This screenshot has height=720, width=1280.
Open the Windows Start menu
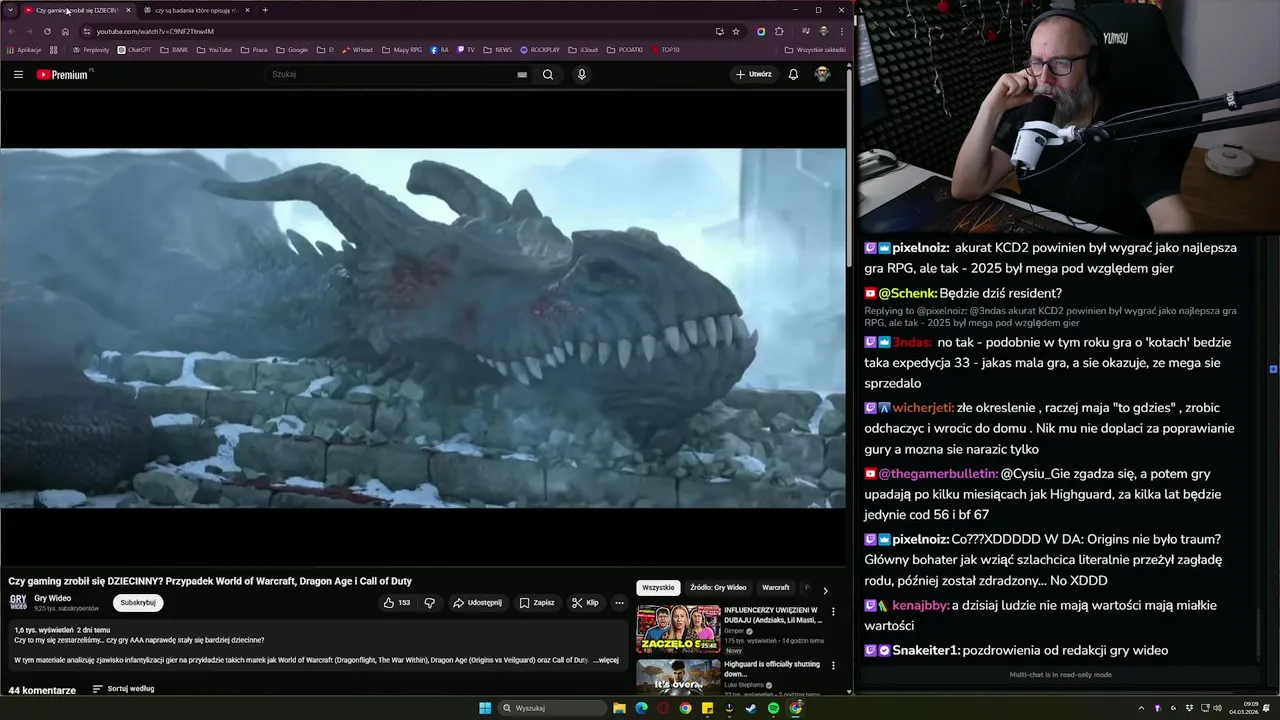485,708
